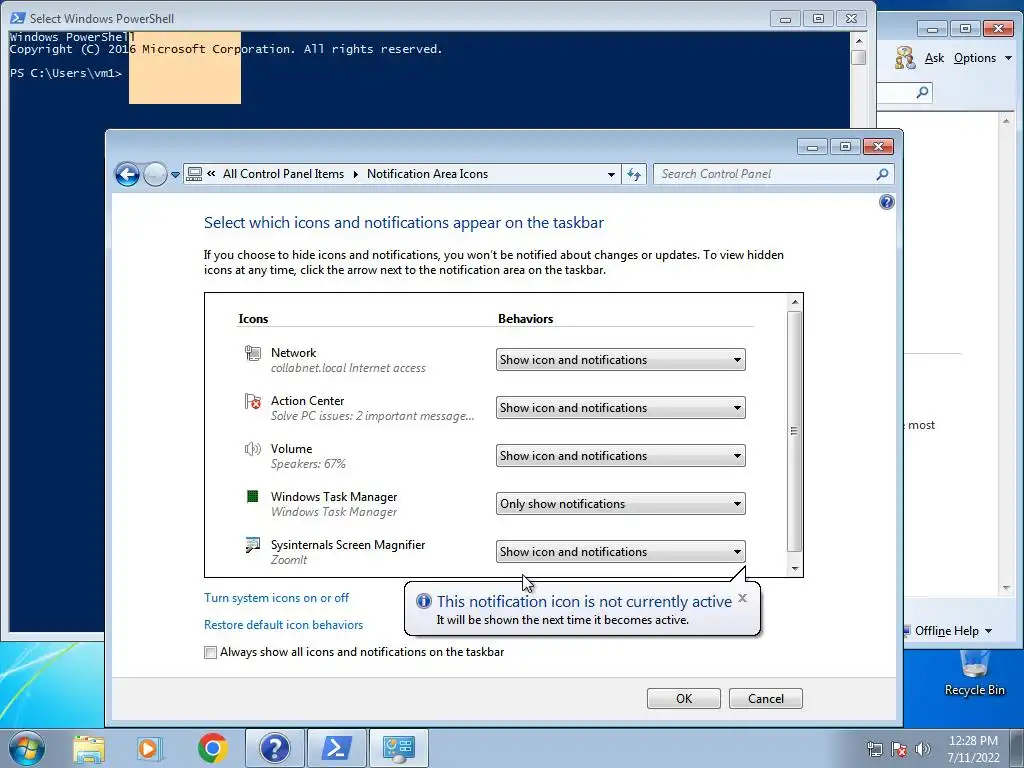Click the Control Panel icon in address bar
Screen dimensions: 1024x768
click(x=195, y=174)
